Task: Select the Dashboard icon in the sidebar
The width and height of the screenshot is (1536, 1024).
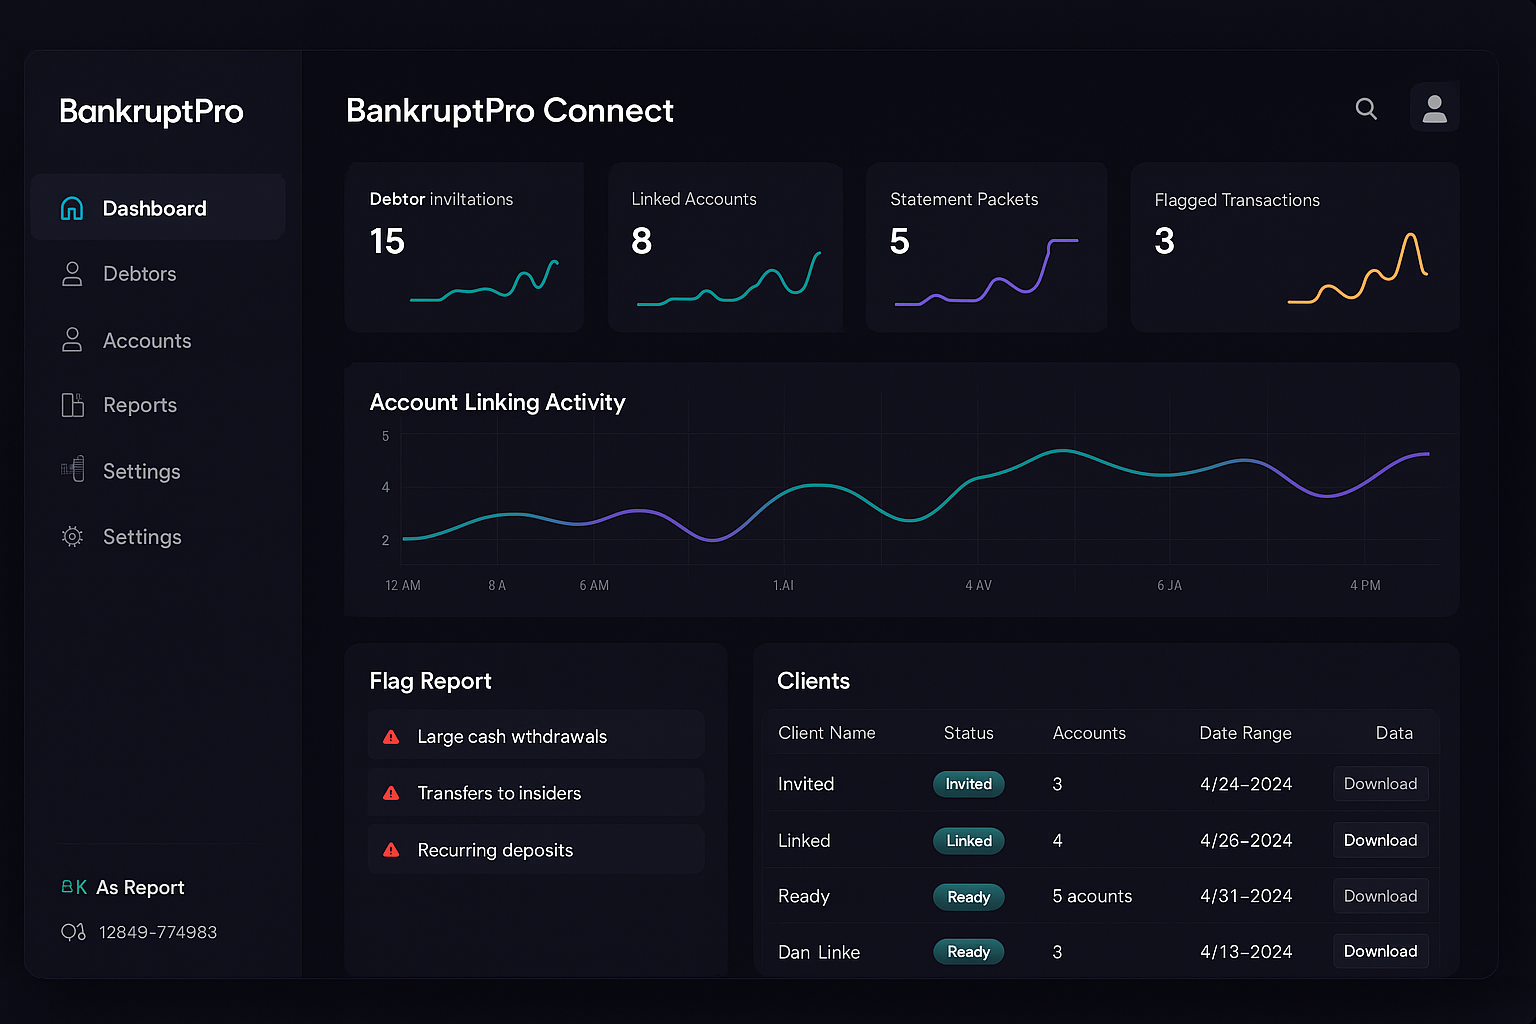Action: click(x=72, y=208)
